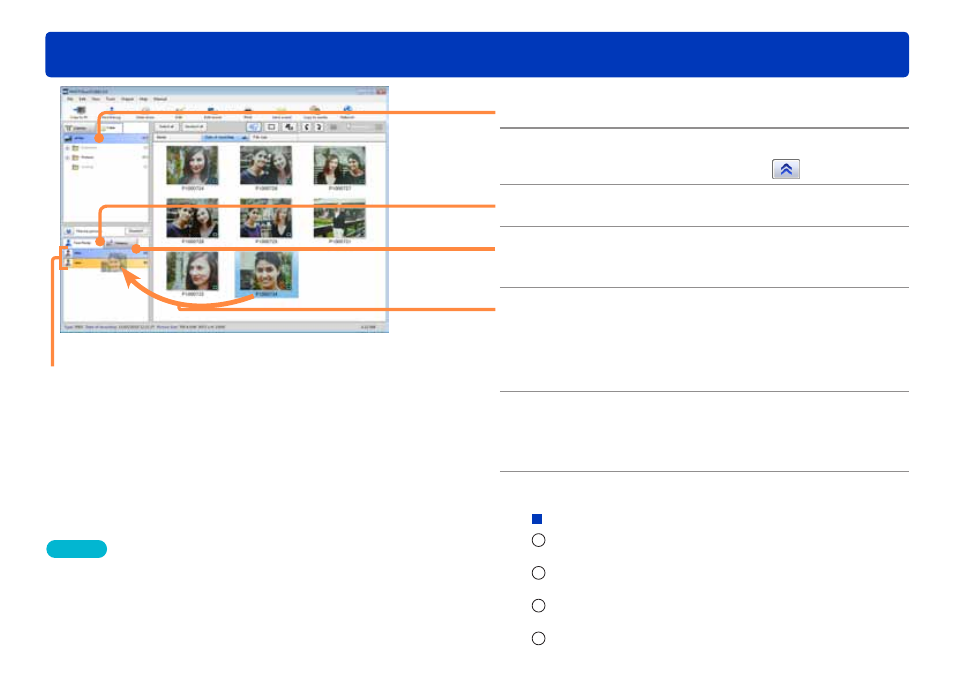Click the Edit toolbar icon

click(x=179, y=112)
